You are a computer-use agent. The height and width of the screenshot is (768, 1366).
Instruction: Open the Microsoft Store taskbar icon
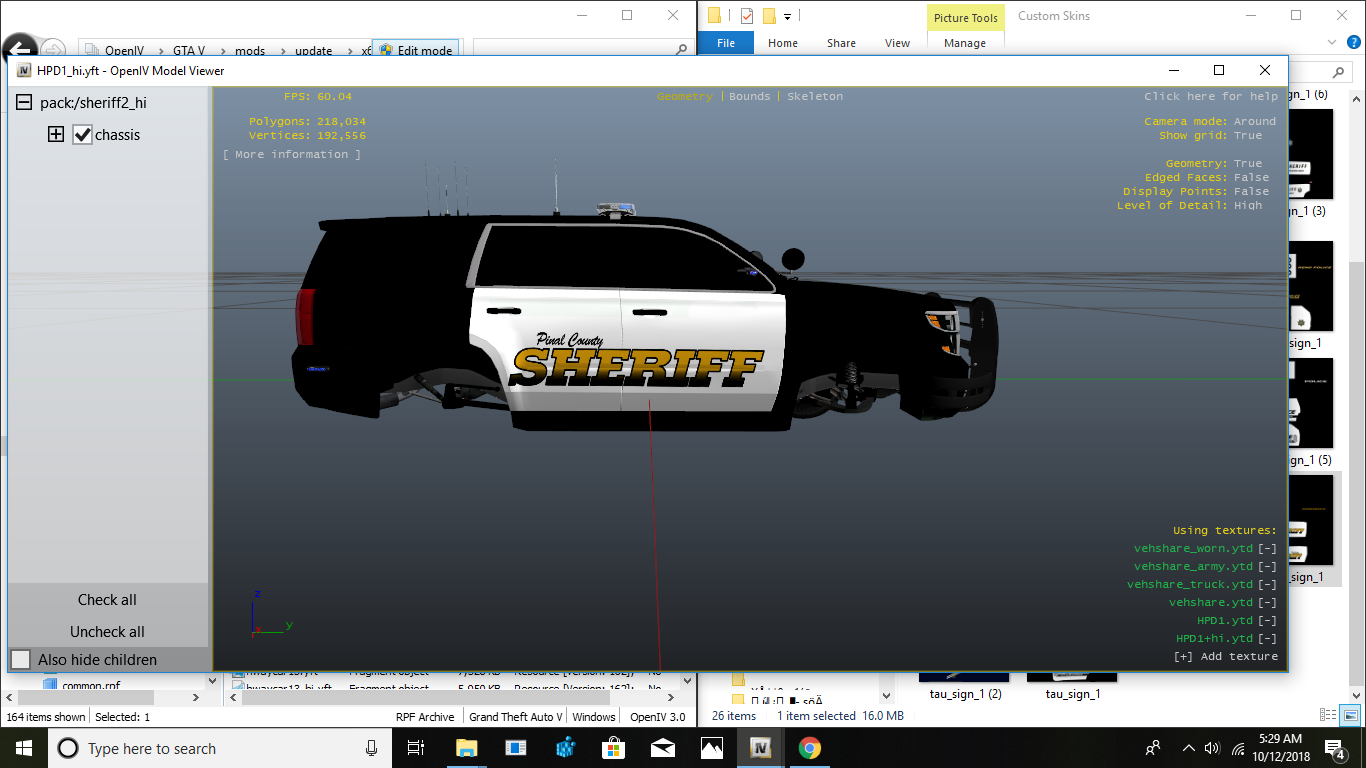coord(613,748)
